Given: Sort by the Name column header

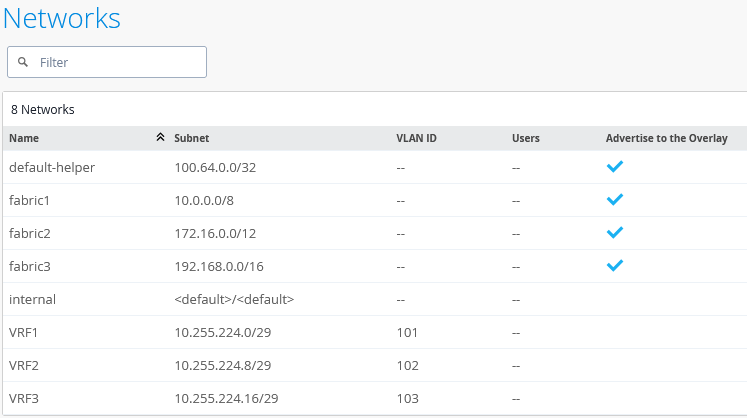Looking at the screenshot, I should 24,138.
